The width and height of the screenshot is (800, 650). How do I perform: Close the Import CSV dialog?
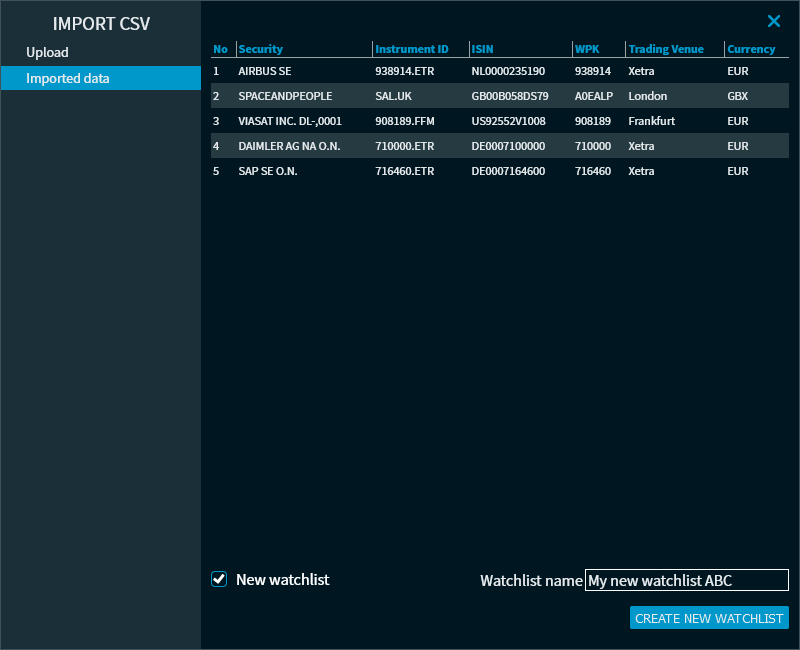pos(773,21)
